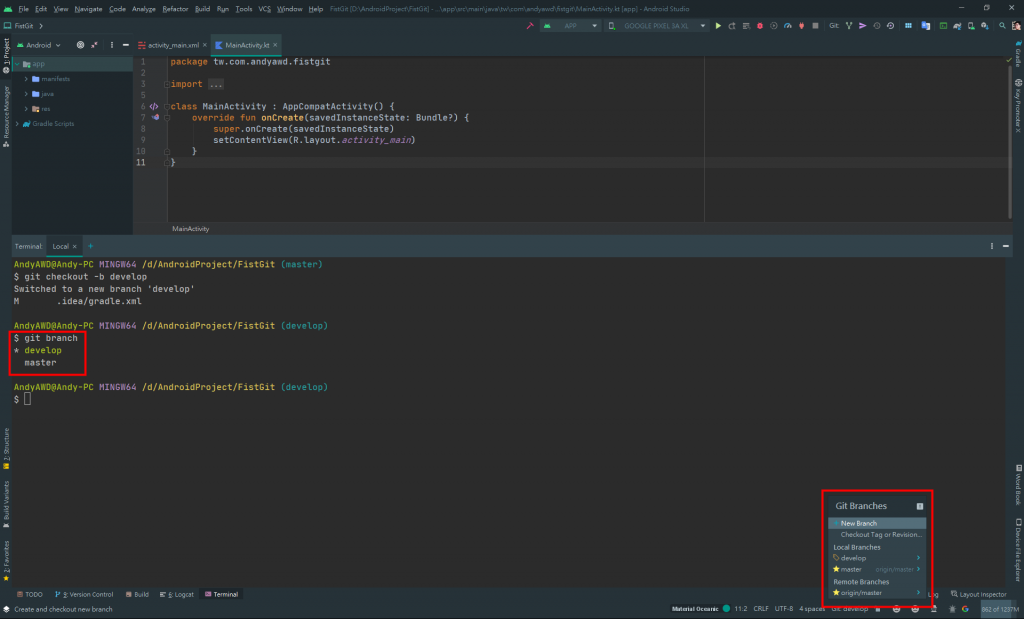Run the app with green play icon

[x=718, y=26]
